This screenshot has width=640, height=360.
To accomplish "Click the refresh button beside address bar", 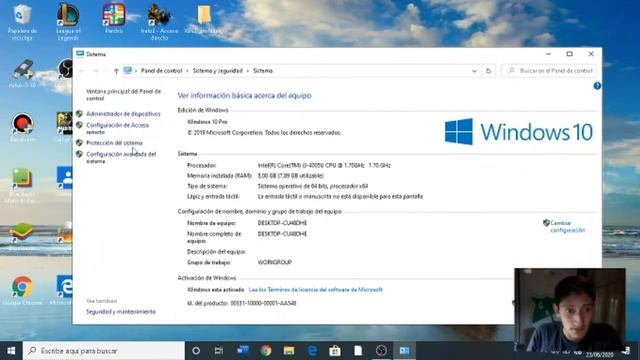I will click(488, 71).
